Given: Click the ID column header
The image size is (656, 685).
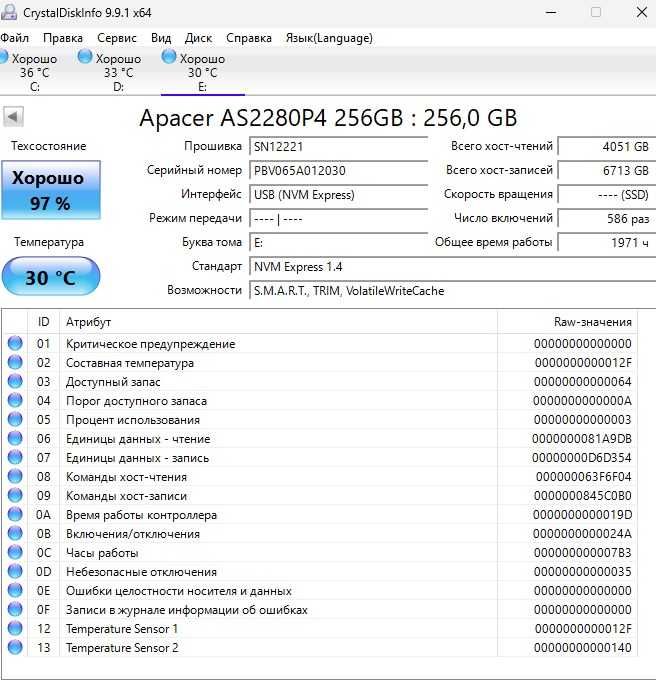Looking at the screenshot, I should (43, 322).
